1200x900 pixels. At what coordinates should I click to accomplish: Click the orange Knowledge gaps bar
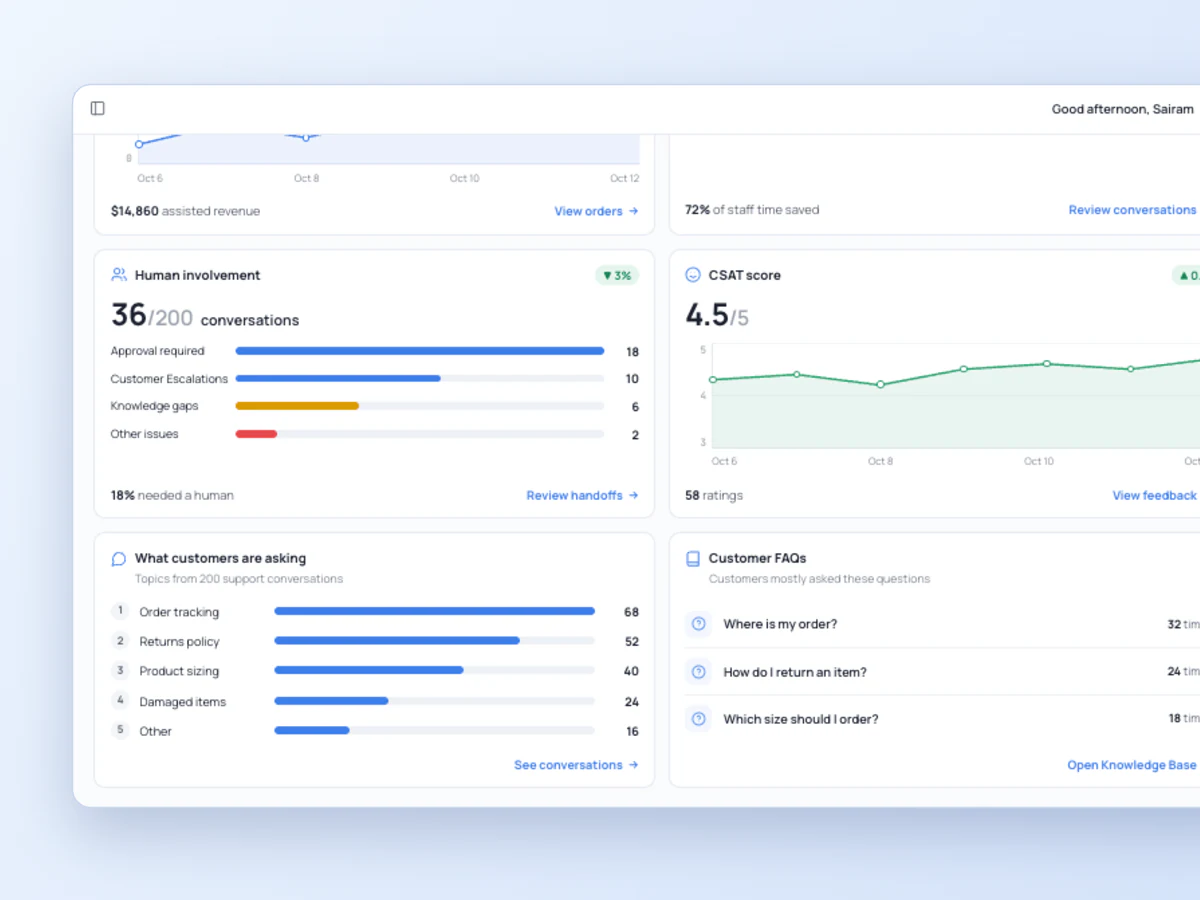tap(297, 406)
